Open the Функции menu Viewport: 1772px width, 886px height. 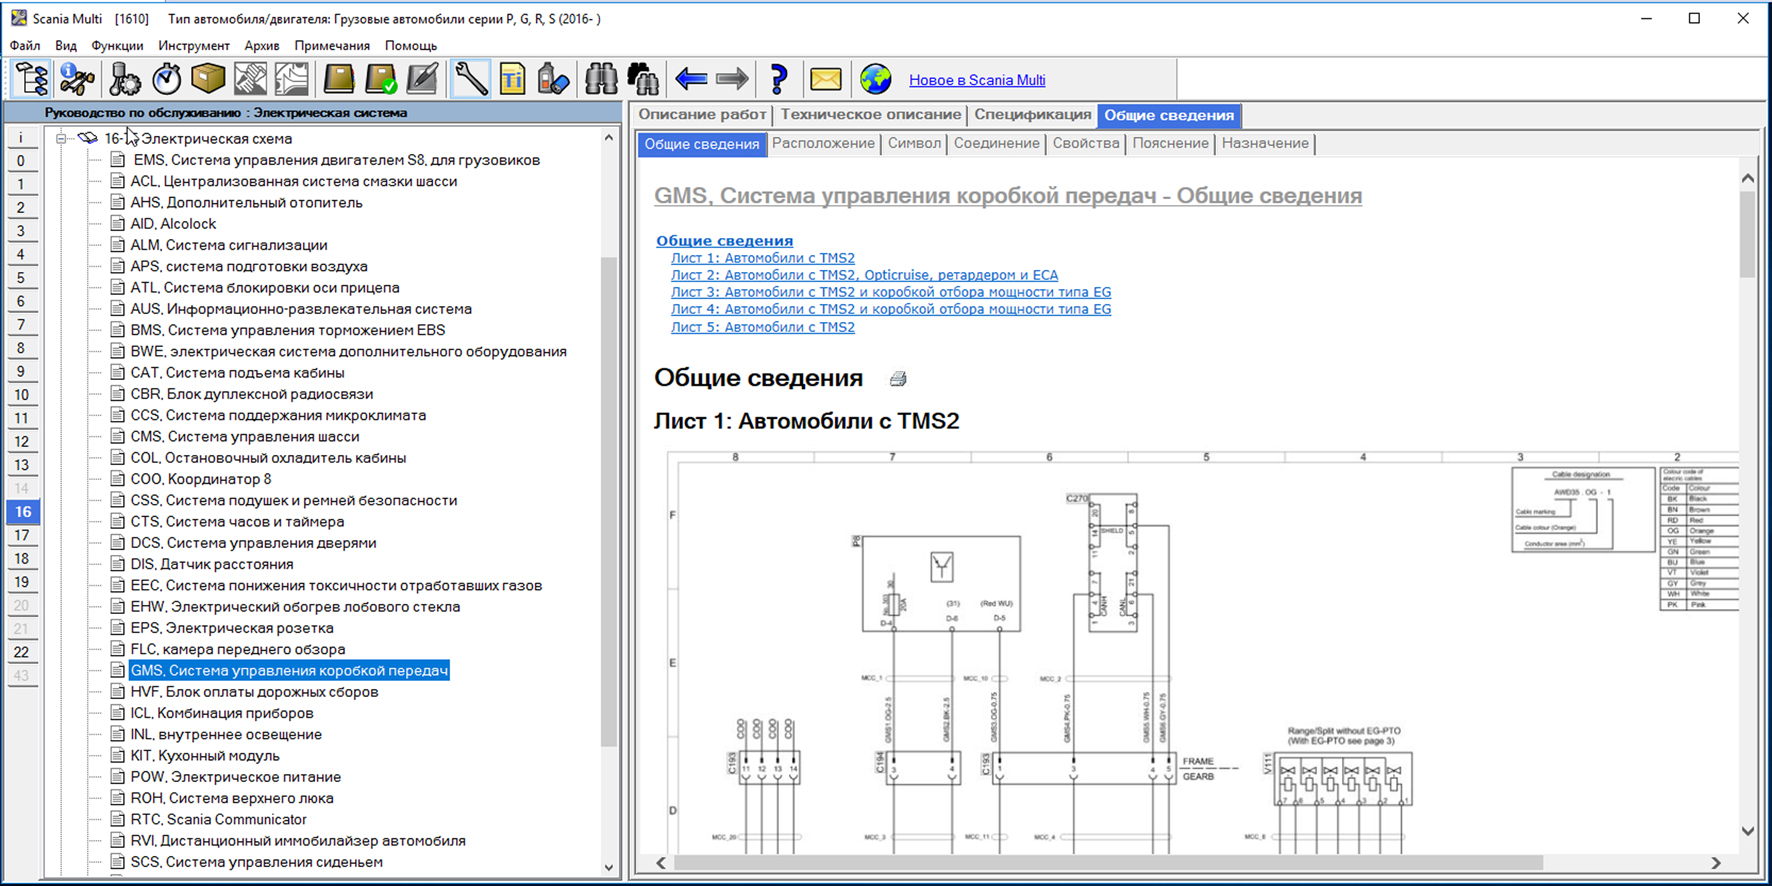117,46
